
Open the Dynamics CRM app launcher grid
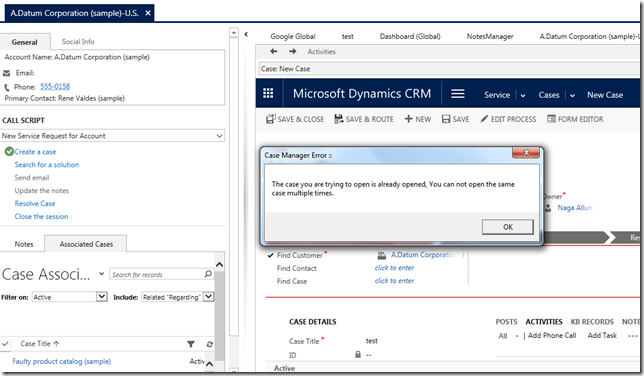pos(268,93)
